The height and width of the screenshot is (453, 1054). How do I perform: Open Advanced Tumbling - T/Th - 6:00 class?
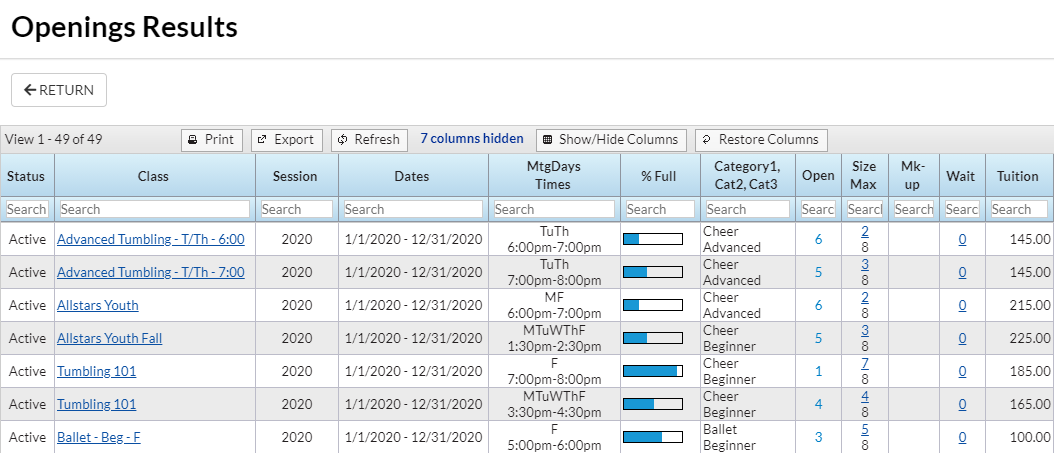[x=151, y=239]
